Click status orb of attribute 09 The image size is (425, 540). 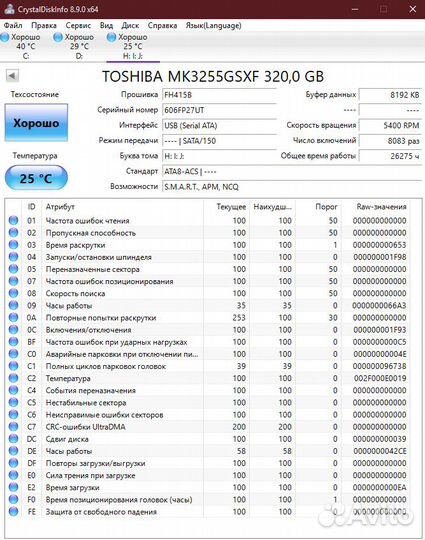(13, 305)
